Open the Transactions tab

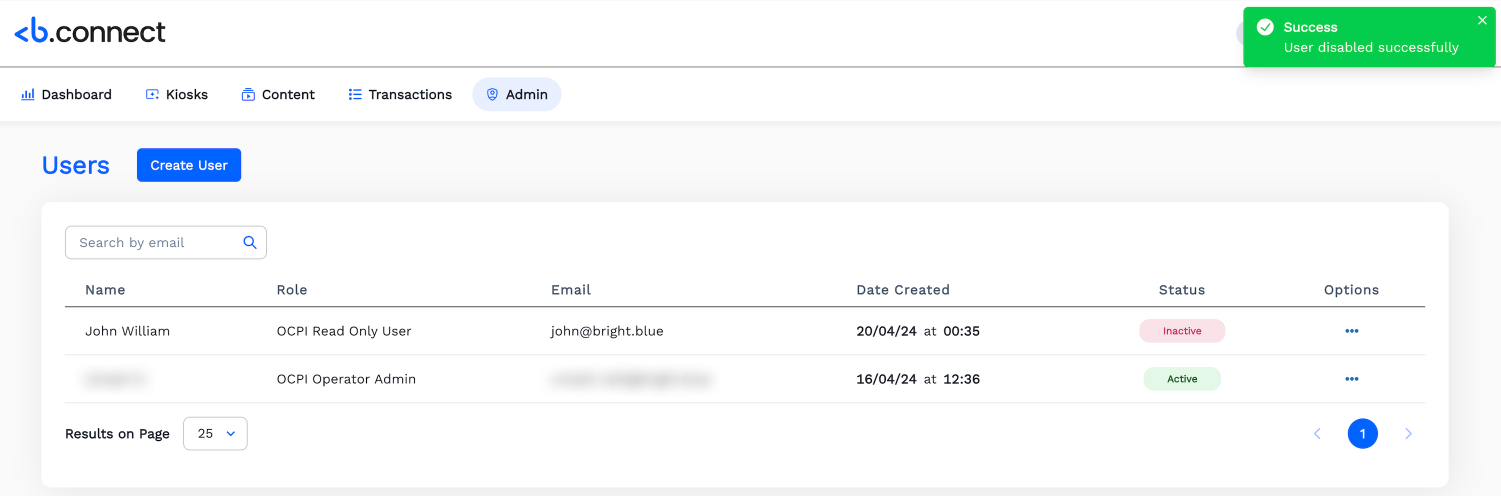400,95
